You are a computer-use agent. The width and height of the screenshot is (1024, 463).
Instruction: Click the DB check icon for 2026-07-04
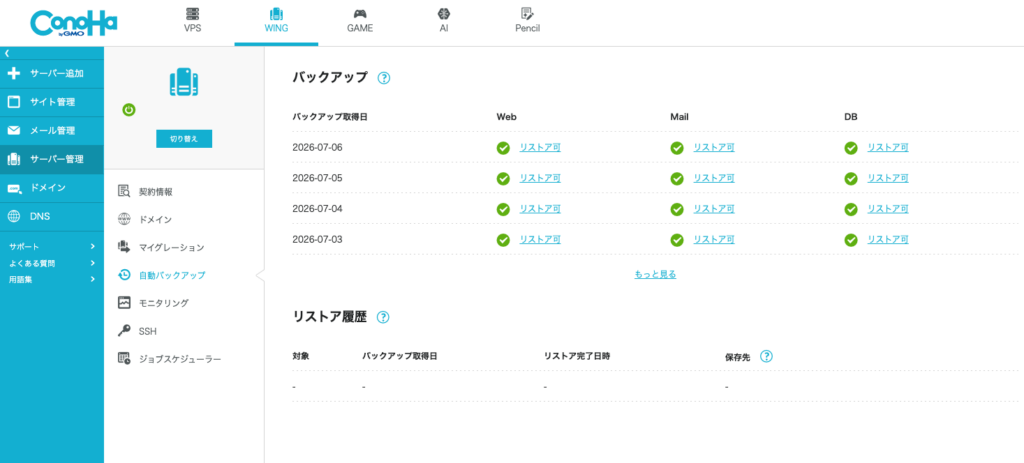tap(851, 209)
